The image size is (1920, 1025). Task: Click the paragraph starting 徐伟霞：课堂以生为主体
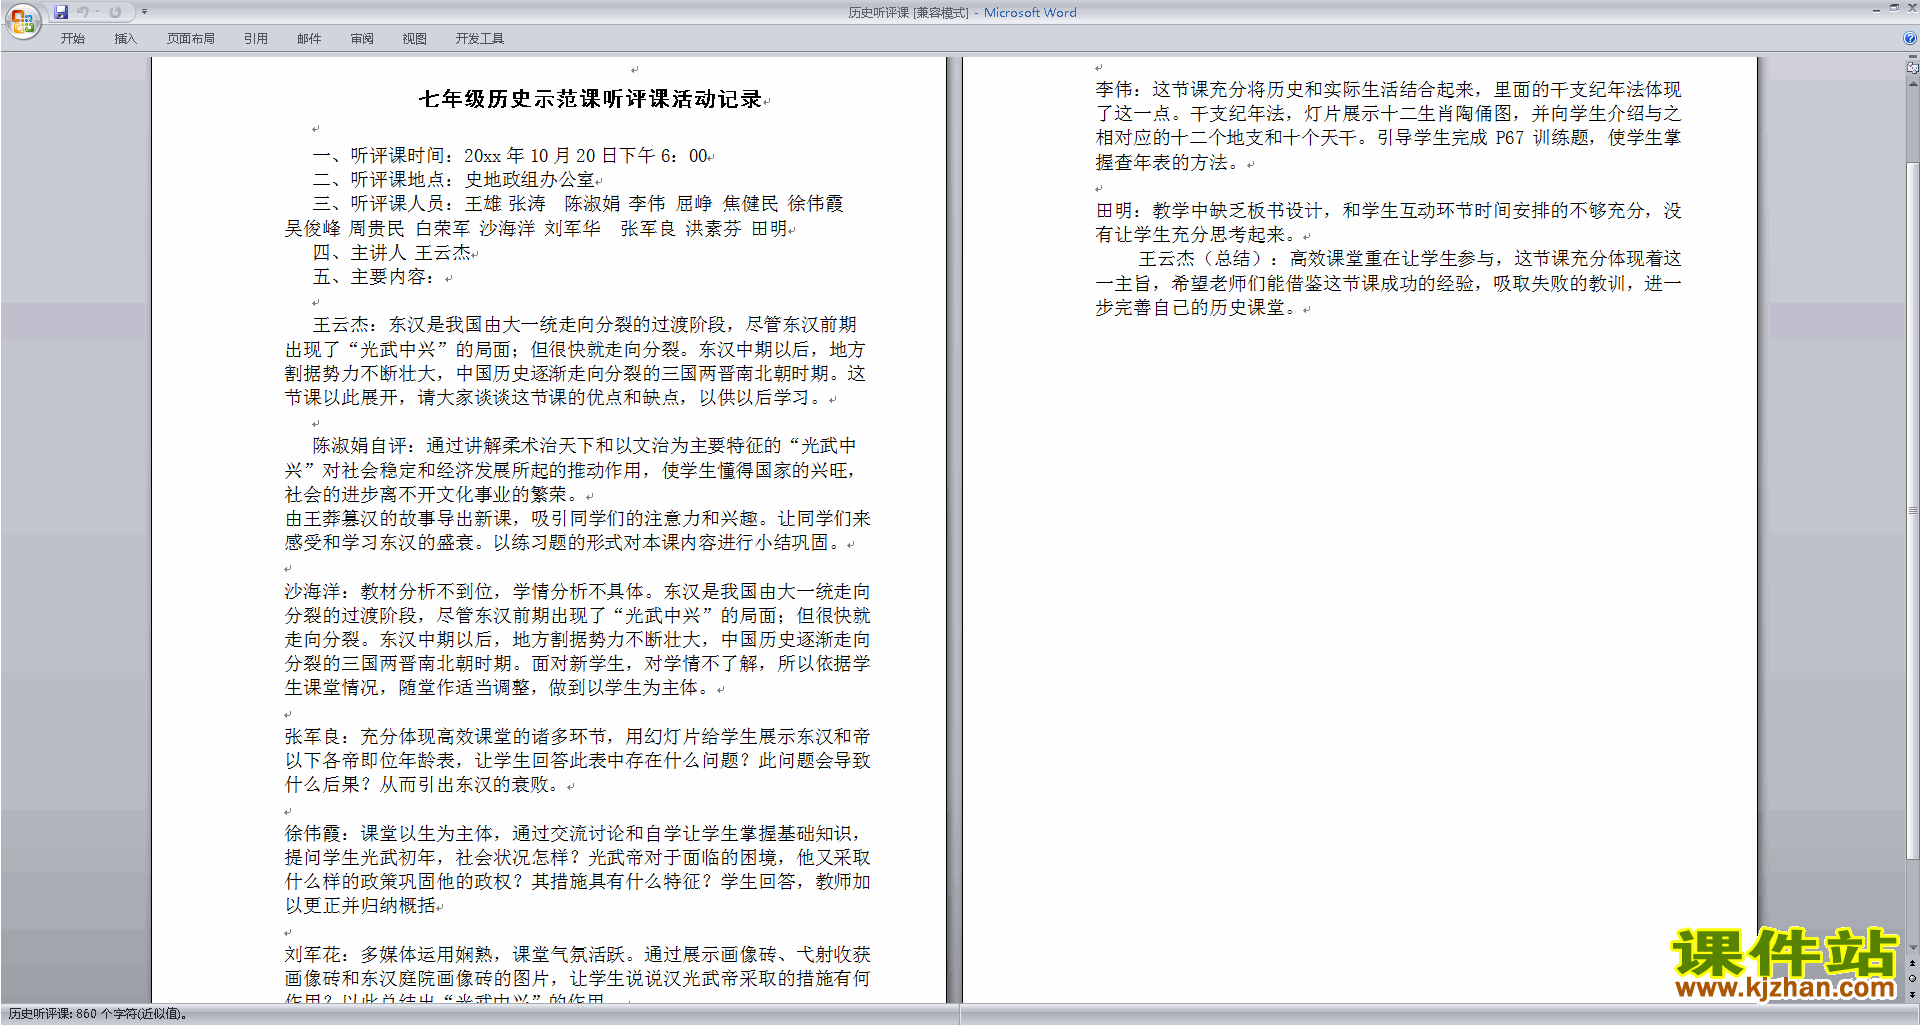point(577,870)
